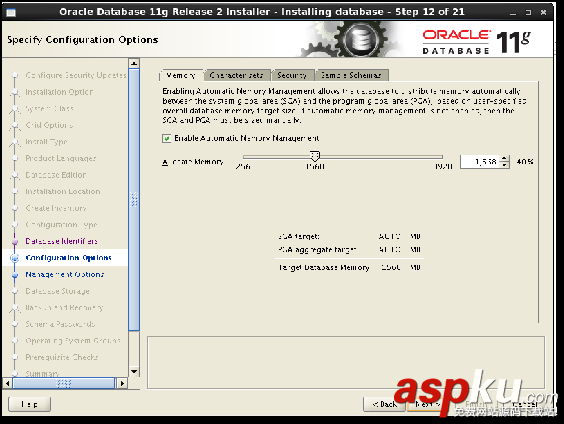Screen dimensions: 564x424
Task: Click the Target Database Memory value
Action: pyautogui.click(x=391, y=268)
